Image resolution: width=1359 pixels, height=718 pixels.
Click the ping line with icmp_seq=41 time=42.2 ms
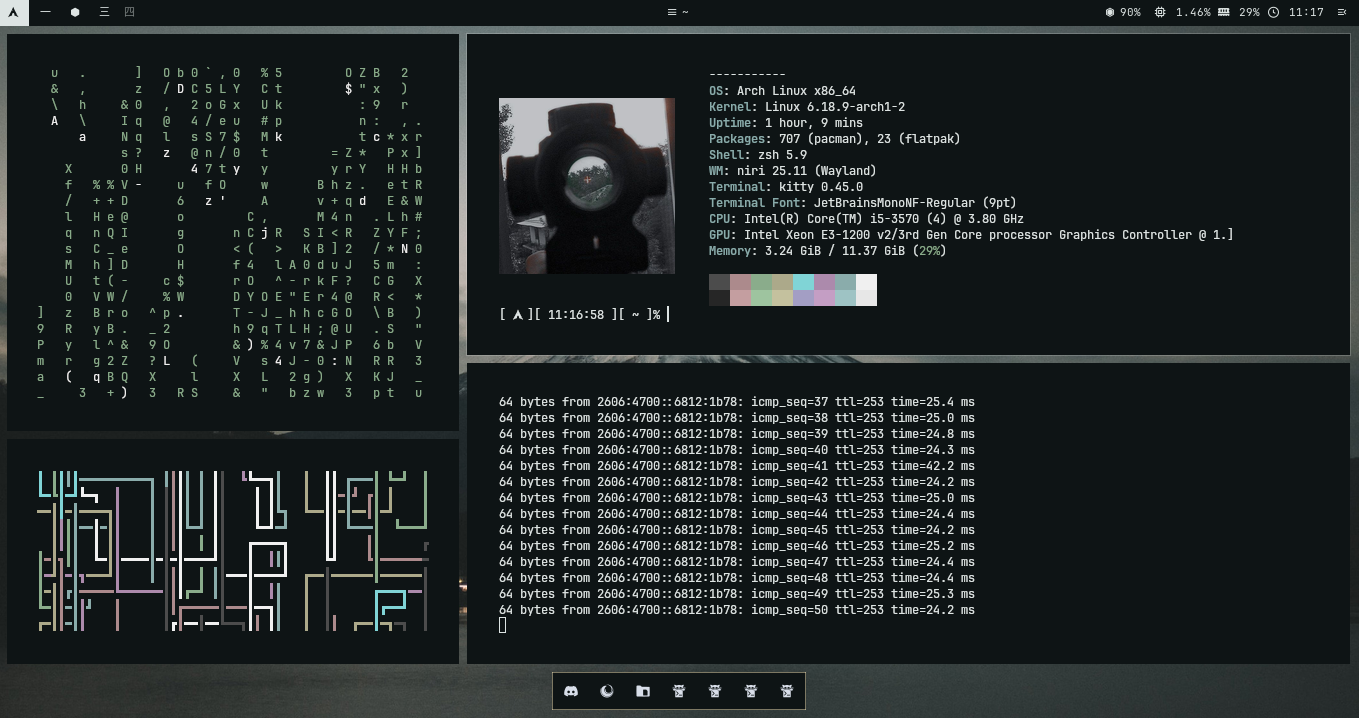click(737, 466)
